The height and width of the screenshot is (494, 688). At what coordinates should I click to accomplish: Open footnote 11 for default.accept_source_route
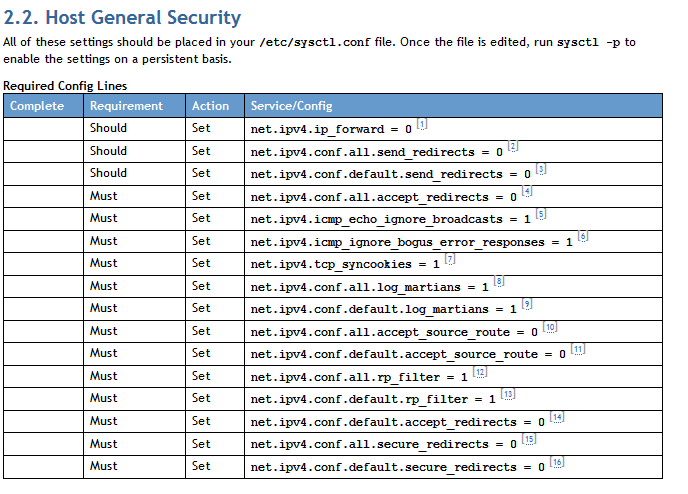click(x=578, y=350)
